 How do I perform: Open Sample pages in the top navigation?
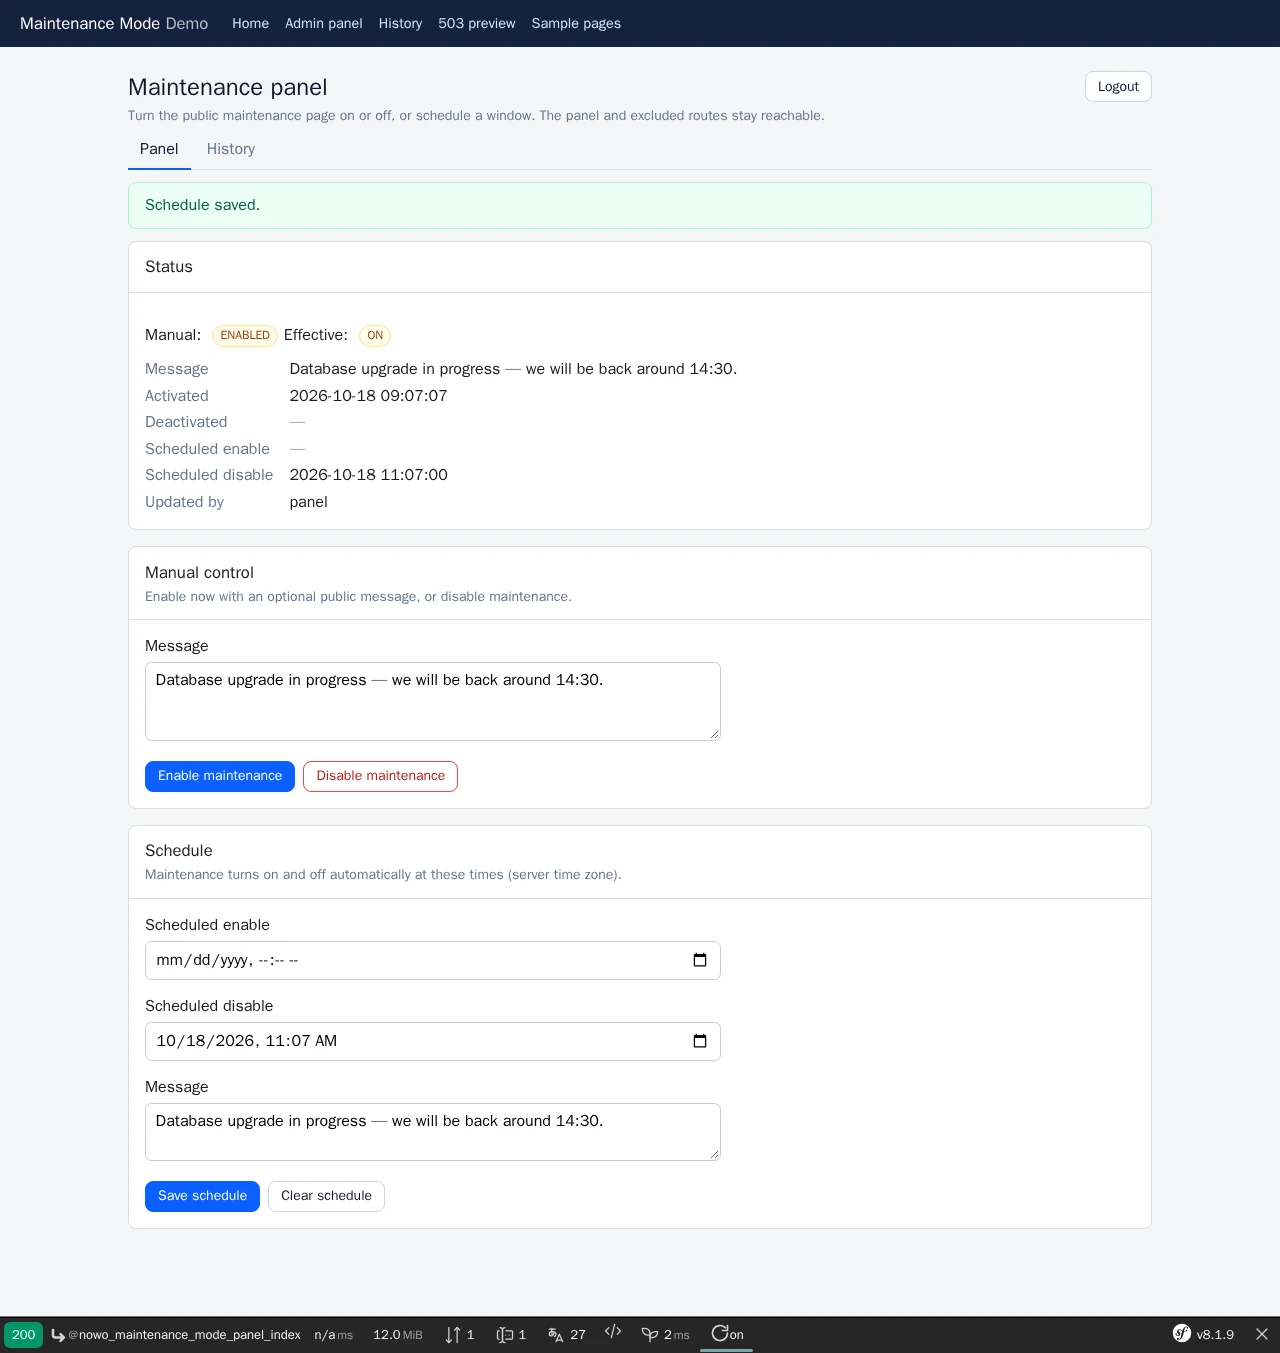tap(576, 23)
